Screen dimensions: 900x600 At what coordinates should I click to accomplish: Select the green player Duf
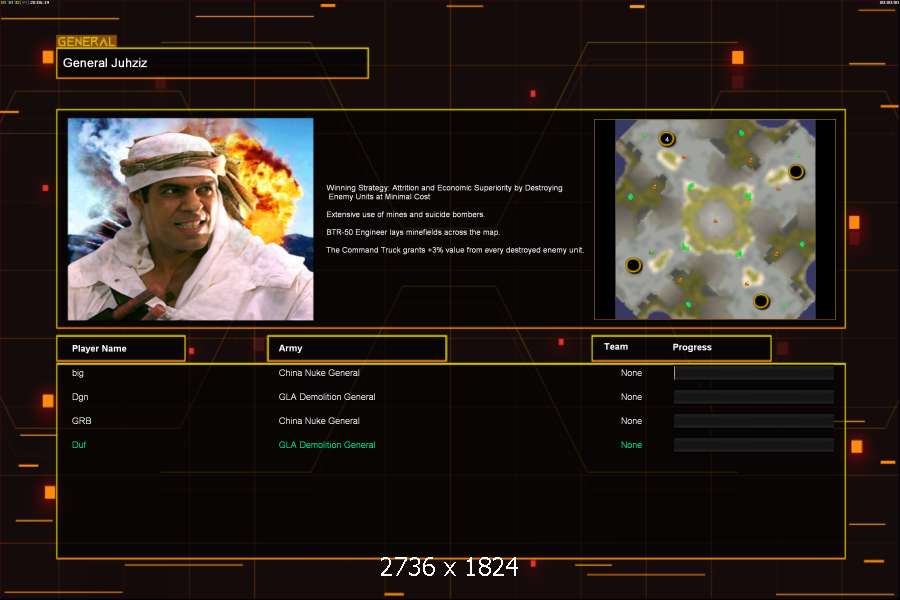click(79, 445)
